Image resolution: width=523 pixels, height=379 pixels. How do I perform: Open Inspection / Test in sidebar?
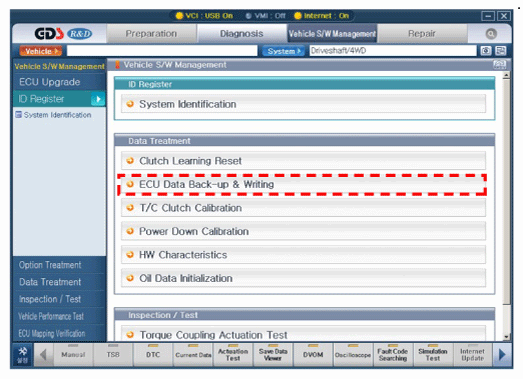tap(59, 299)
